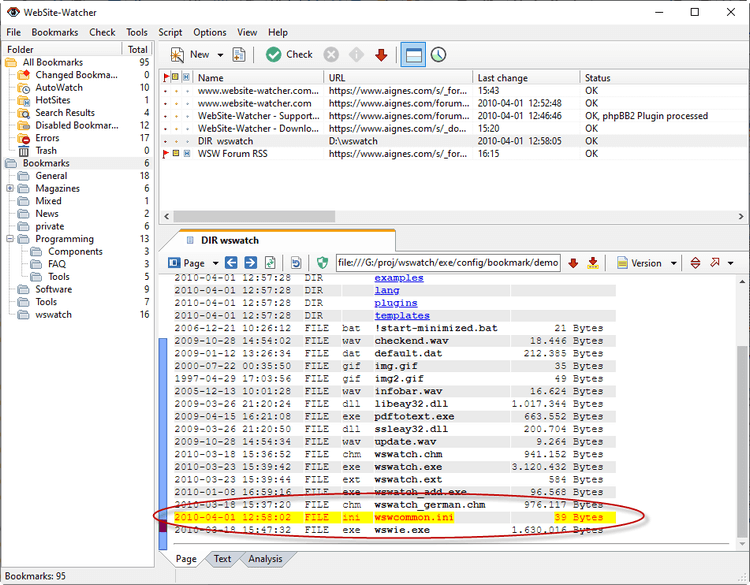
Task: Open the AutoWatch clock icon in toolbar
Action: coord(438,55)
